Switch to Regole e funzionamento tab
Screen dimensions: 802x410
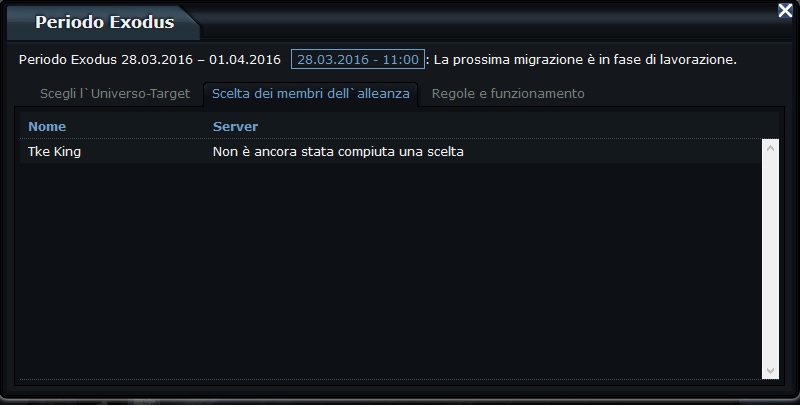click(x=508, y=94)
